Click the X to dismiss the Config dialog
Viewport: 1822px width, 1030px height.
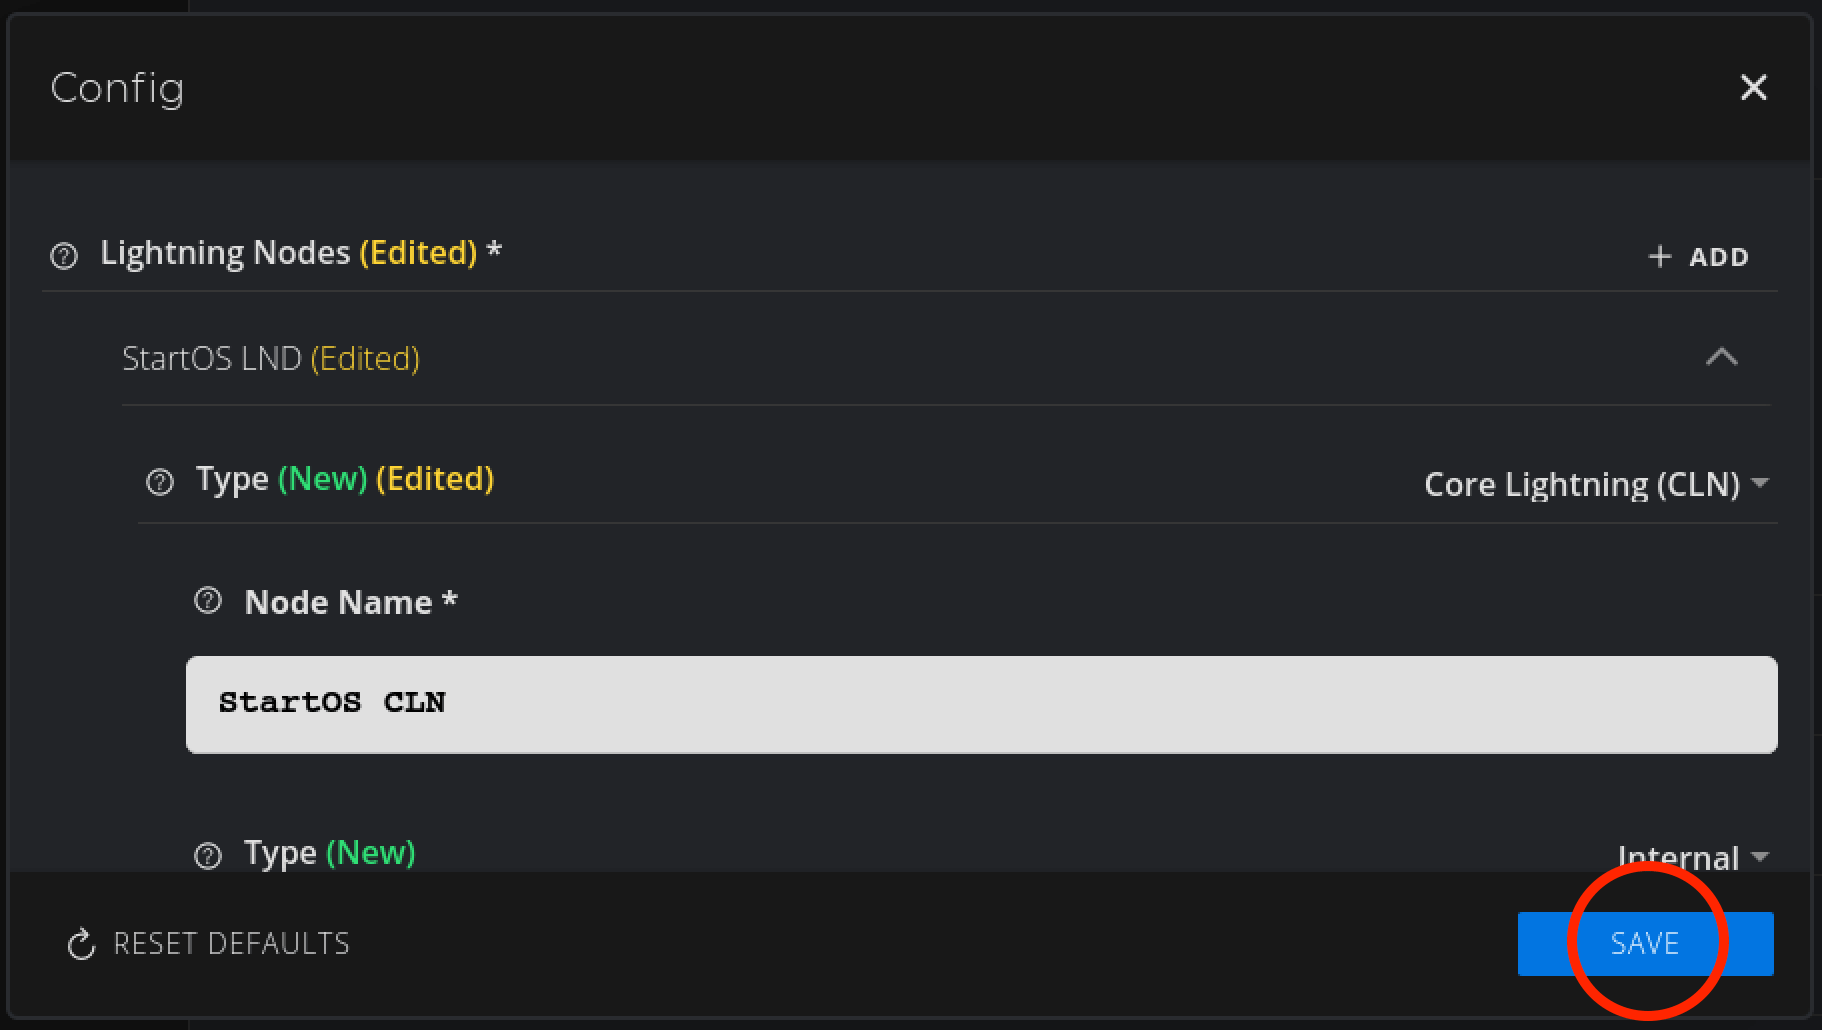point(1754,87)
